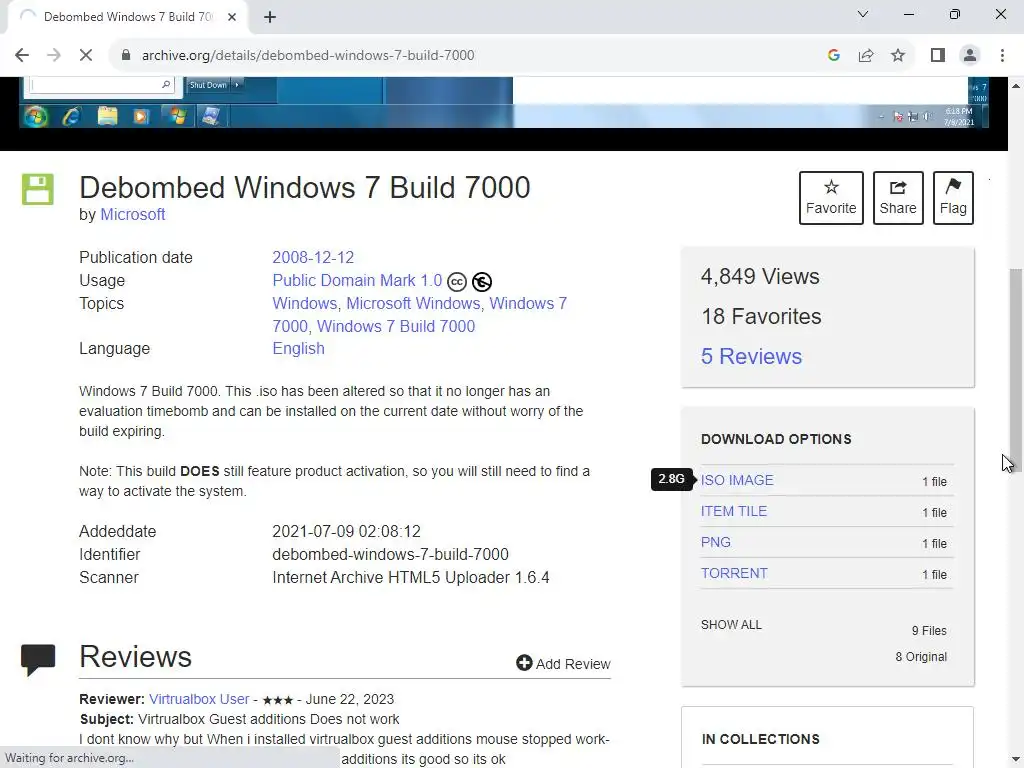Click the 9 Files count text
The image size is (1024, 768).
coord(929,630)
